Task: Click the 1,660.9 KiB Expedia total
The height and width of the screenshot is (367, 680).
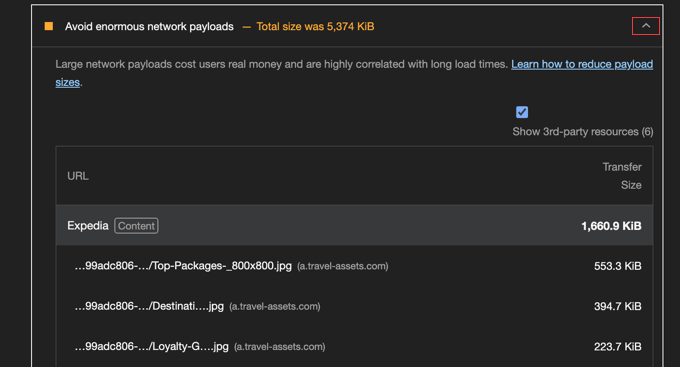Action: point(611,226)
